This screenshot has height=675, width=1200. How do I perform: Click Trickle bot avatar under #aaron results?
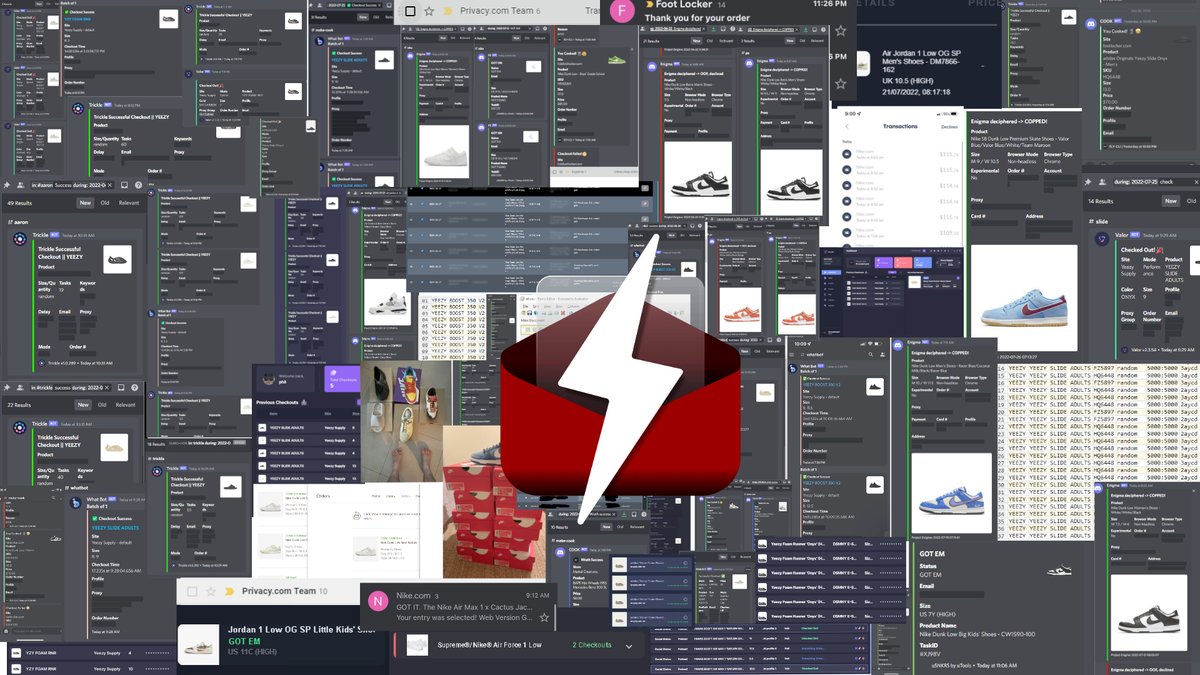coord(19,239)
